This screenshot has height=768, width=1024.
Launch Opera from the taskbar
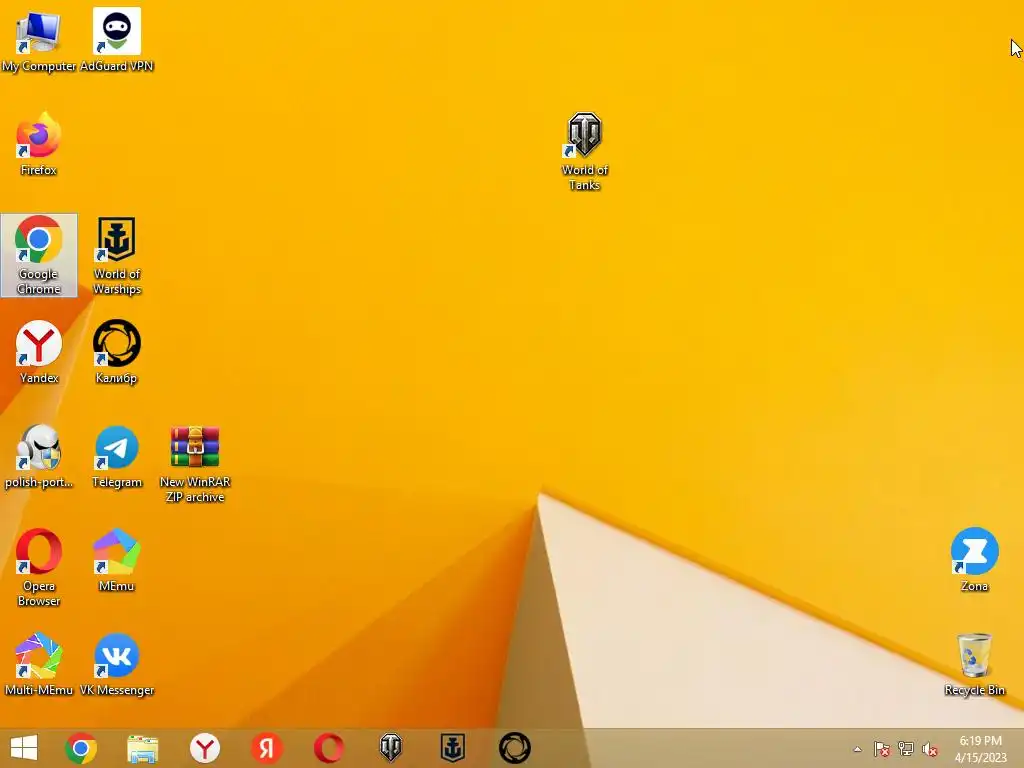[328, 748]
